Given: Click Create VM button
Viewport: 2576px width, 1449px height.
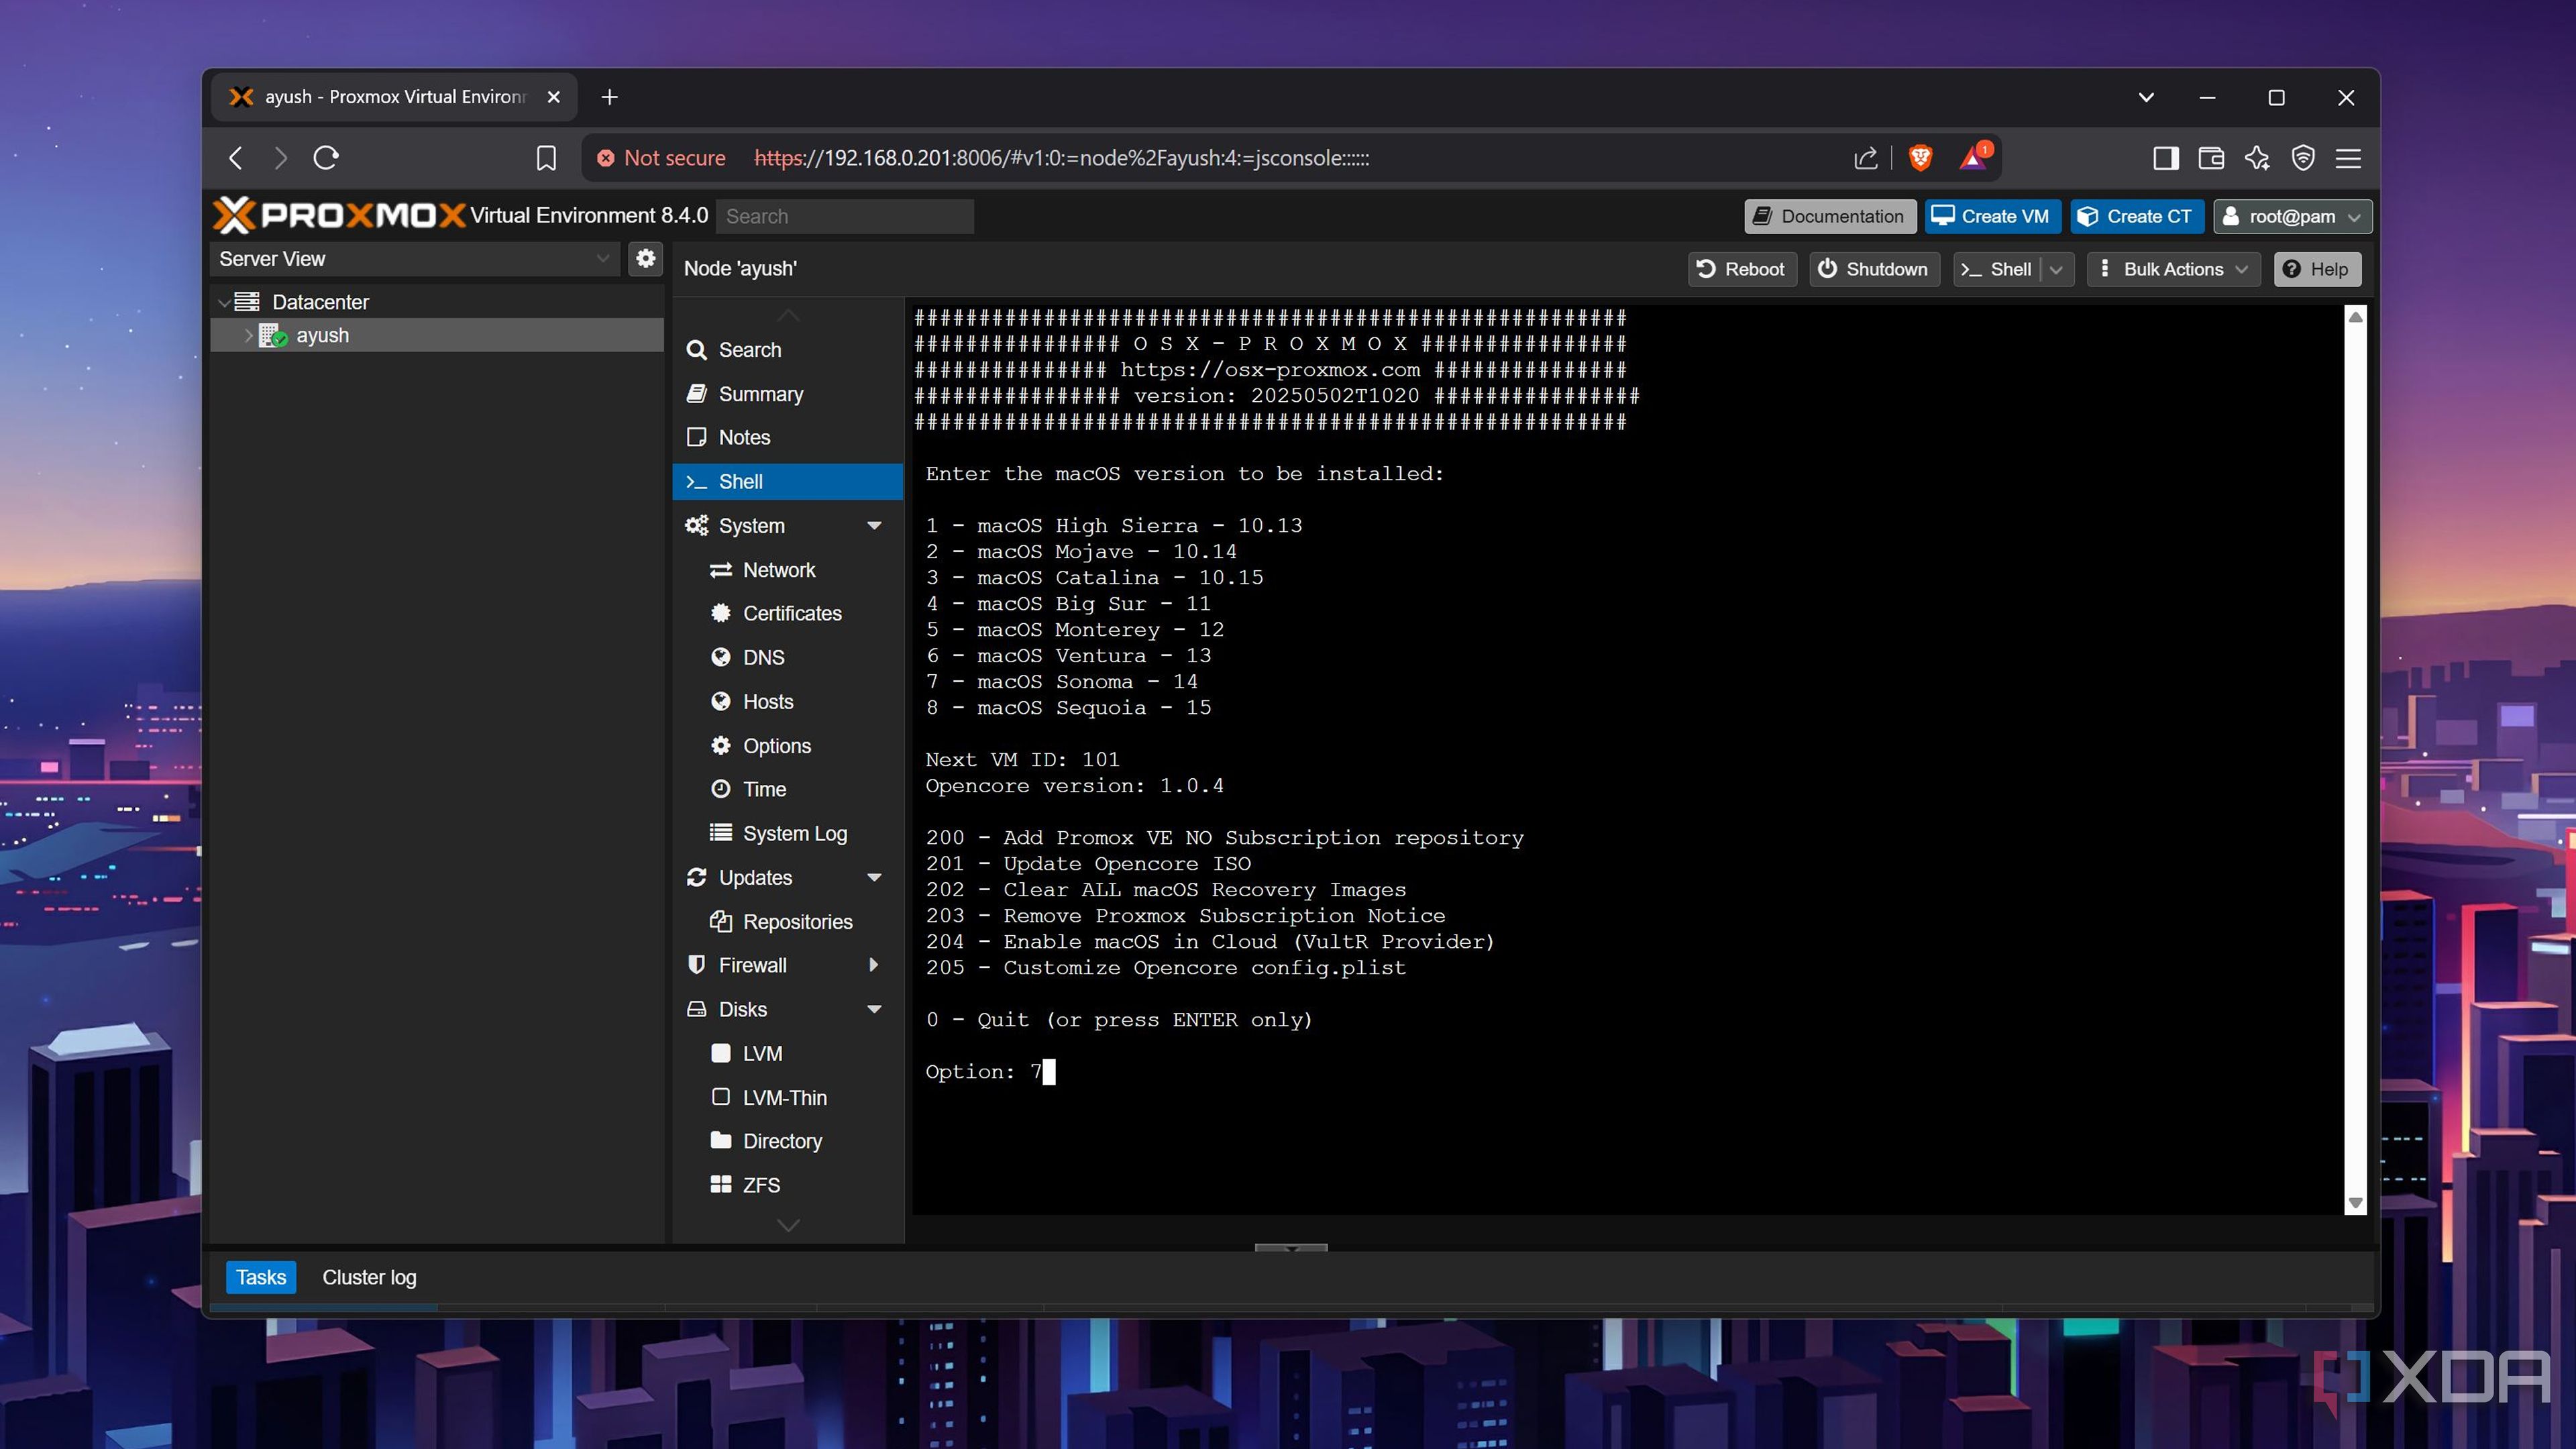Looking at the screenshot, I should pos(1992,216).
